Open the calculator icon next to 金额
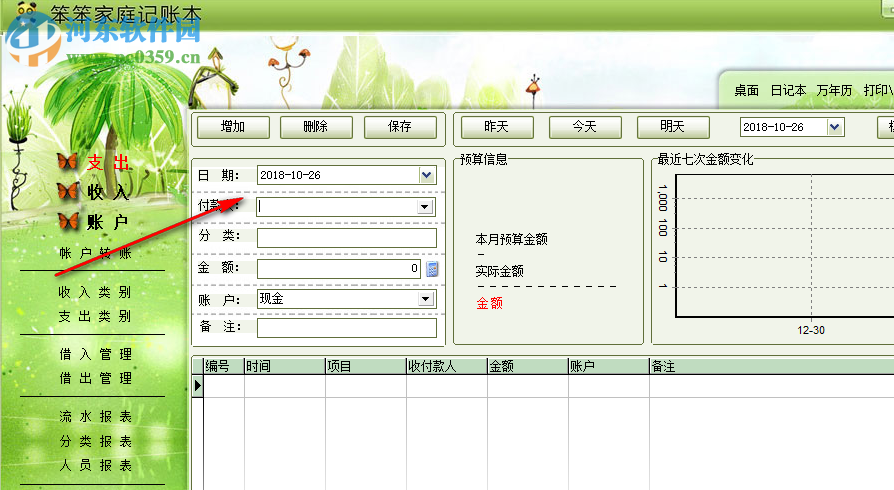 point(432,269)
